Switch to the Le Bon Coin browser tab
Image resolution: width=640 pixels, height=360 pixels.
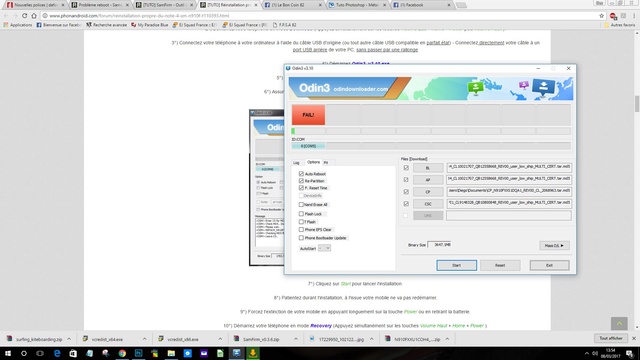293,5
